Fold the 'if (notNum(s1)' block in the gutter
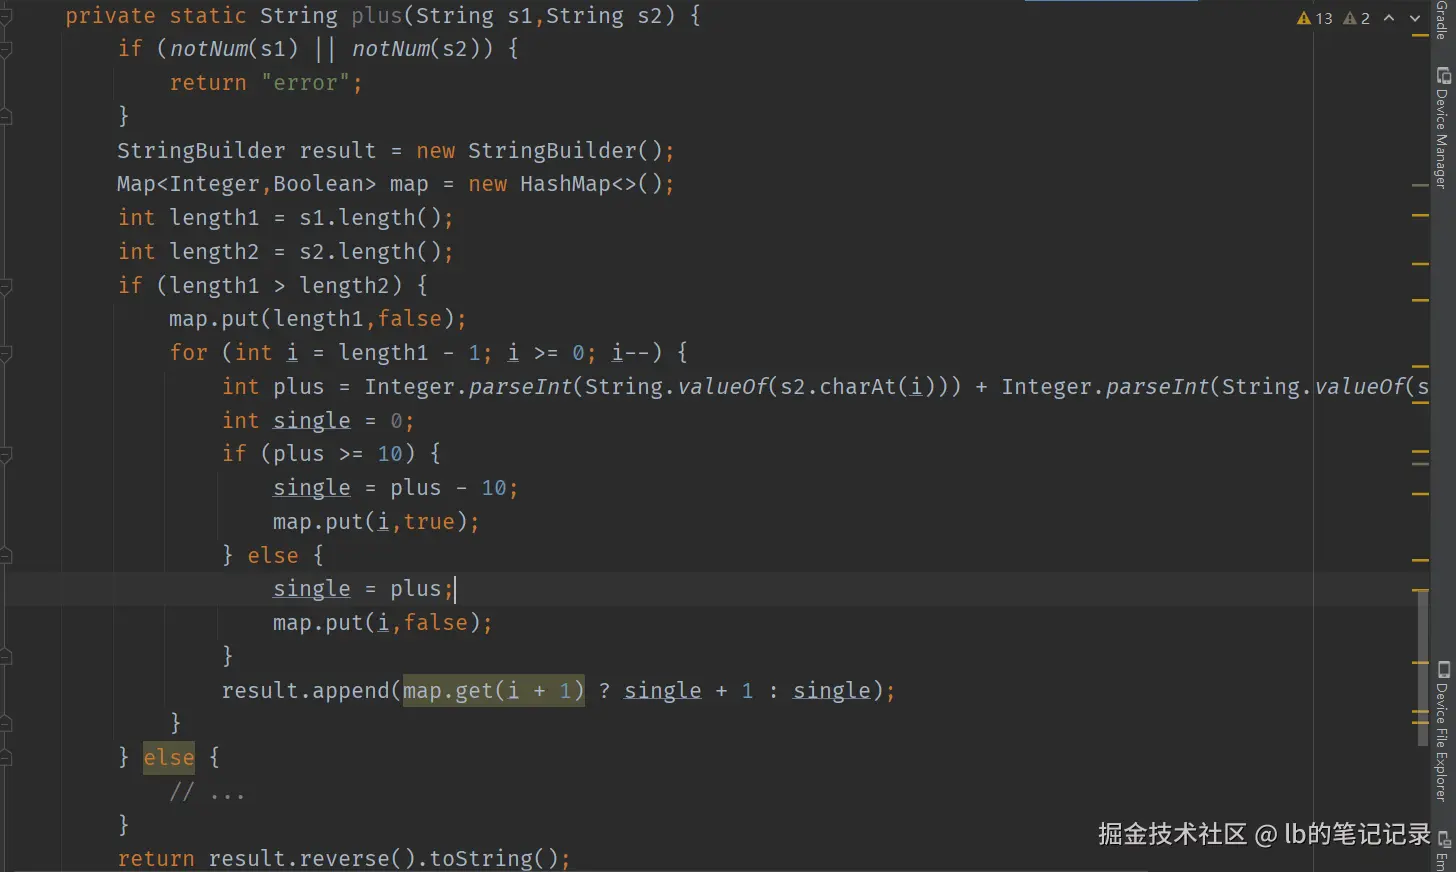This screenshot has height=872, width=1456. (6, 49)
